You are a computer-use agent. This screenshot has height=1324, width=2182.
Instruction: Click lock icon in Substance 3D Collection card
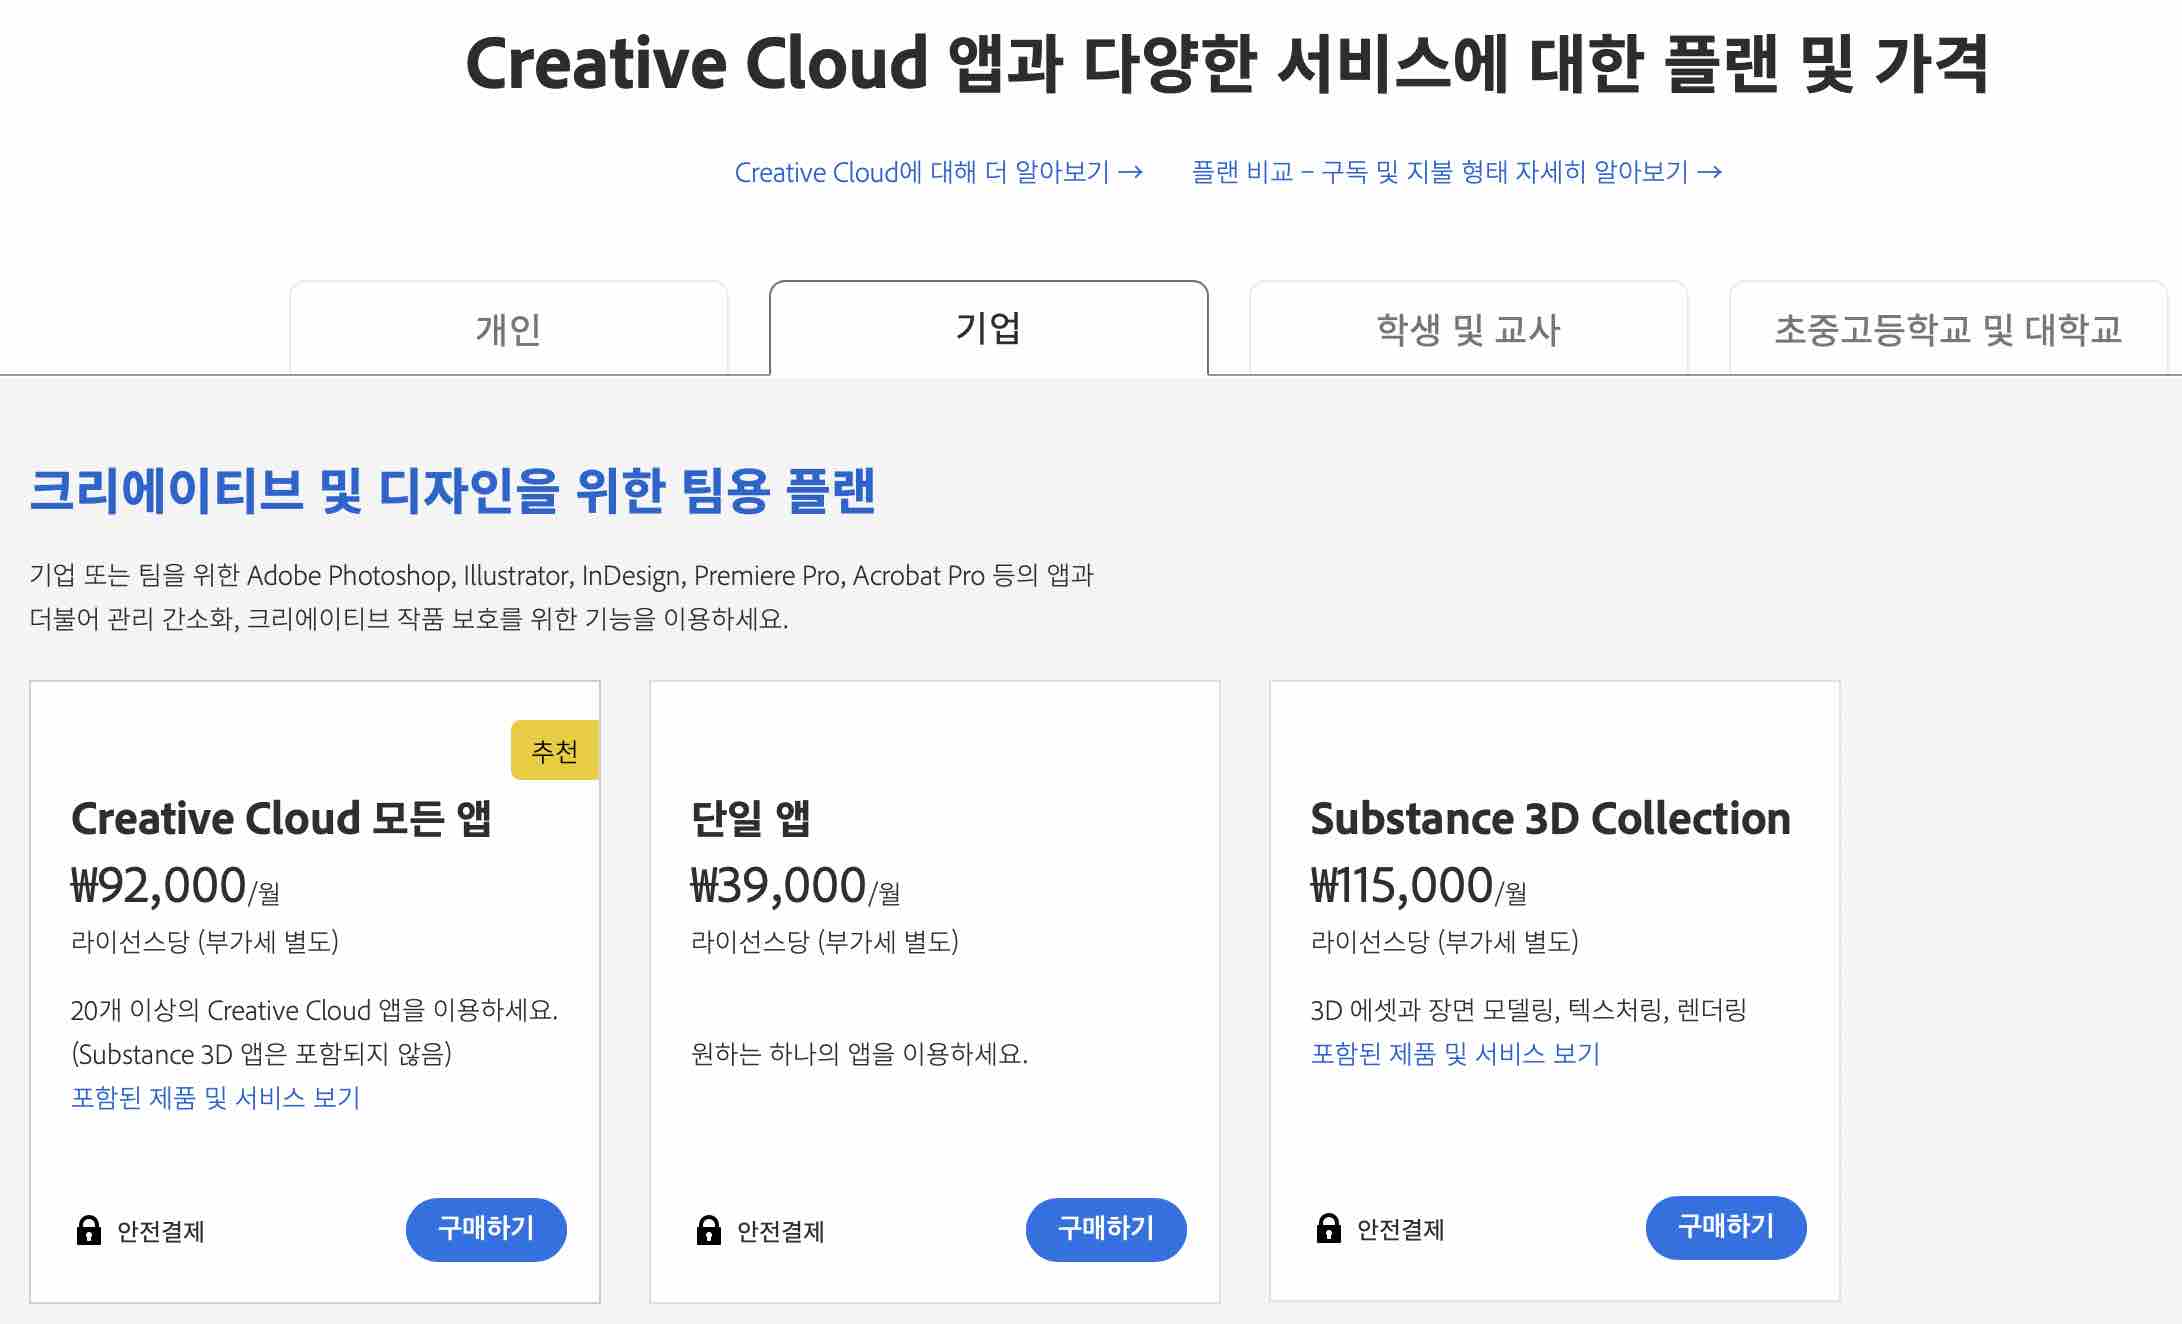coord(1329,1228)
